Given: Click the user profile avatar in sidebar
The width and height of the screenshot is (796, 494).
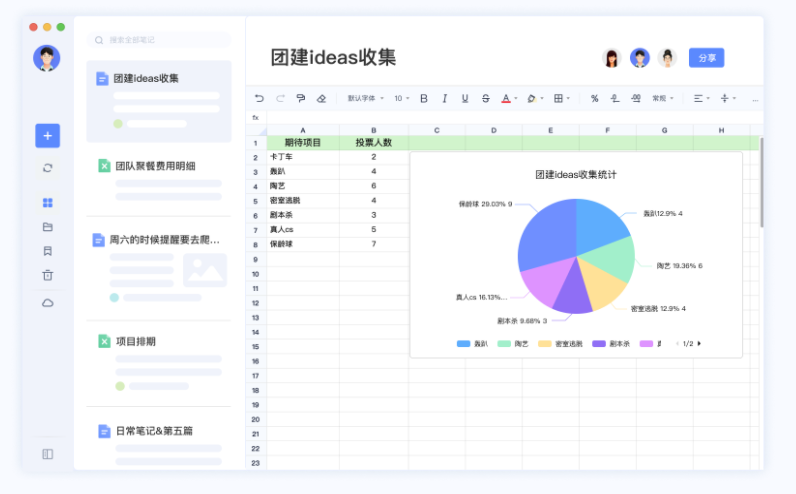Looking at the screenshot, I should click(47, 58).
